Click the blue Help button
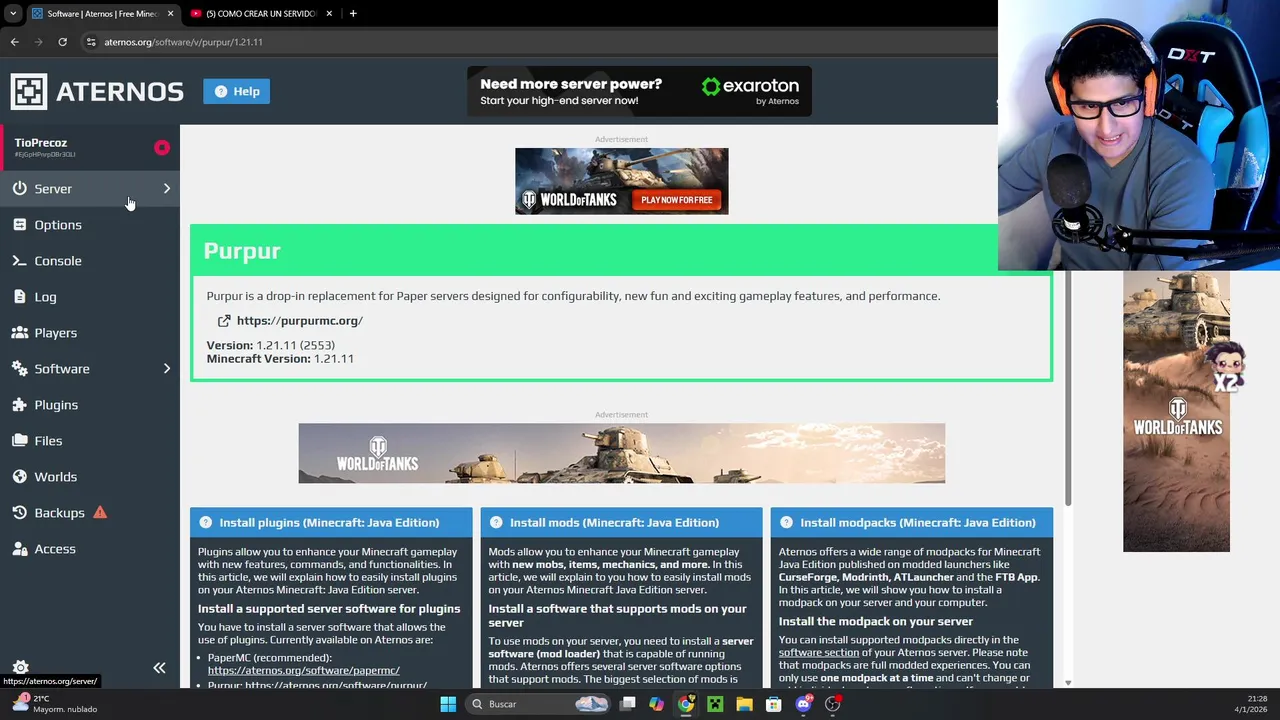Viewport: 1280px width, 720px height. pos(236,91)
